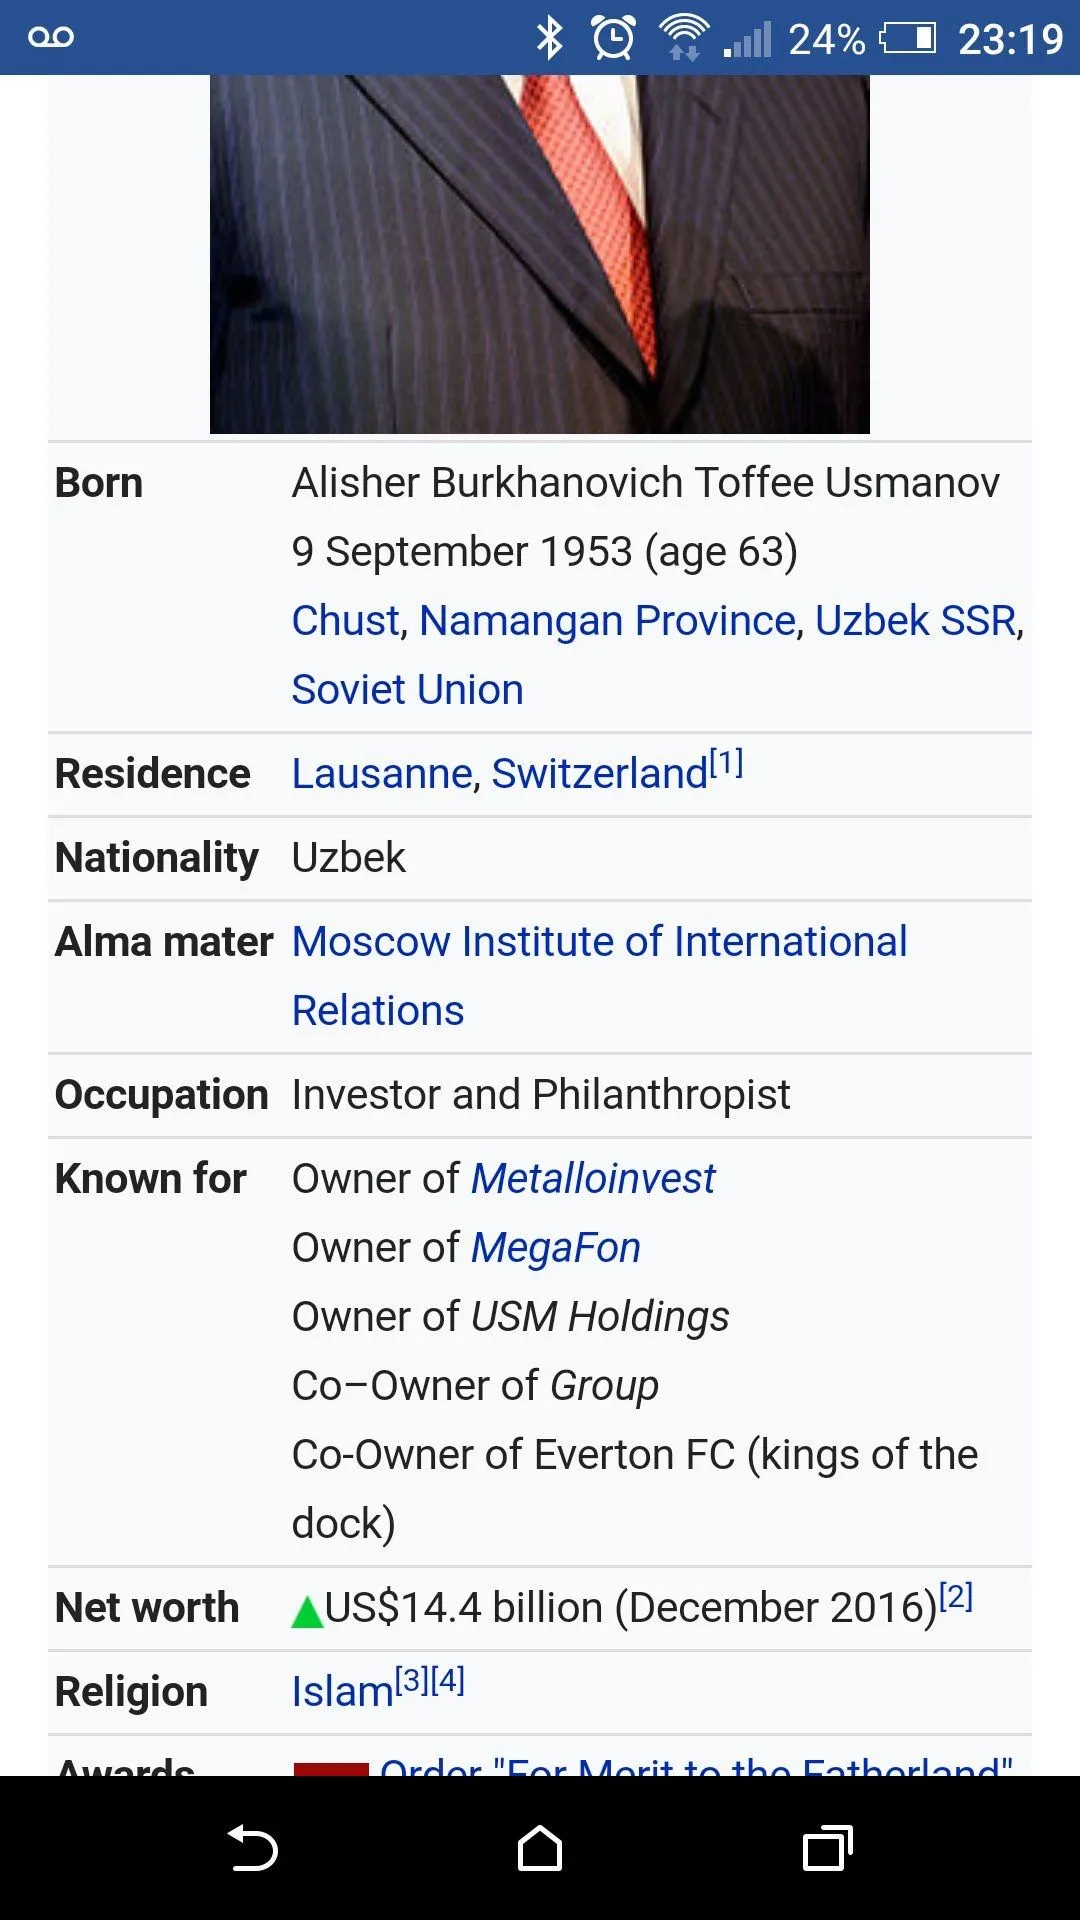
Task: Open the Lausanne link
Action: click(381, 774)
